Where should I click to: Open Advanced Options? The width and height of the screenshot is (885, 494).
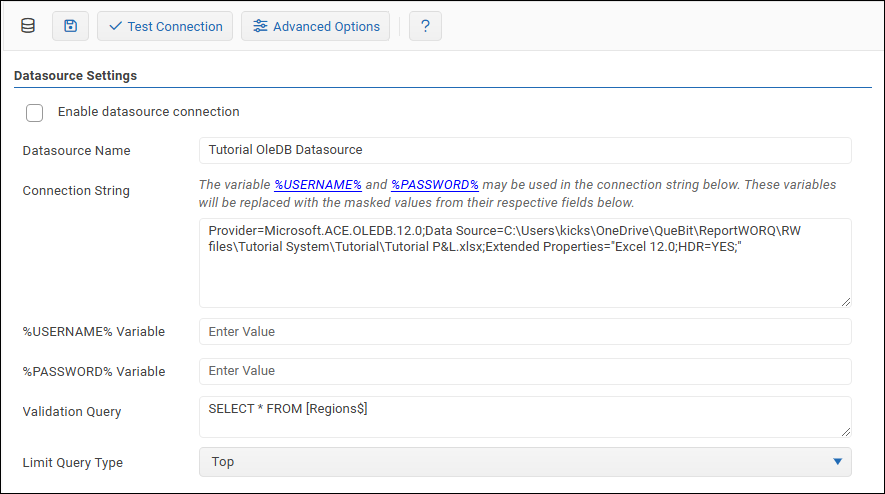click(x=316, y=26)
